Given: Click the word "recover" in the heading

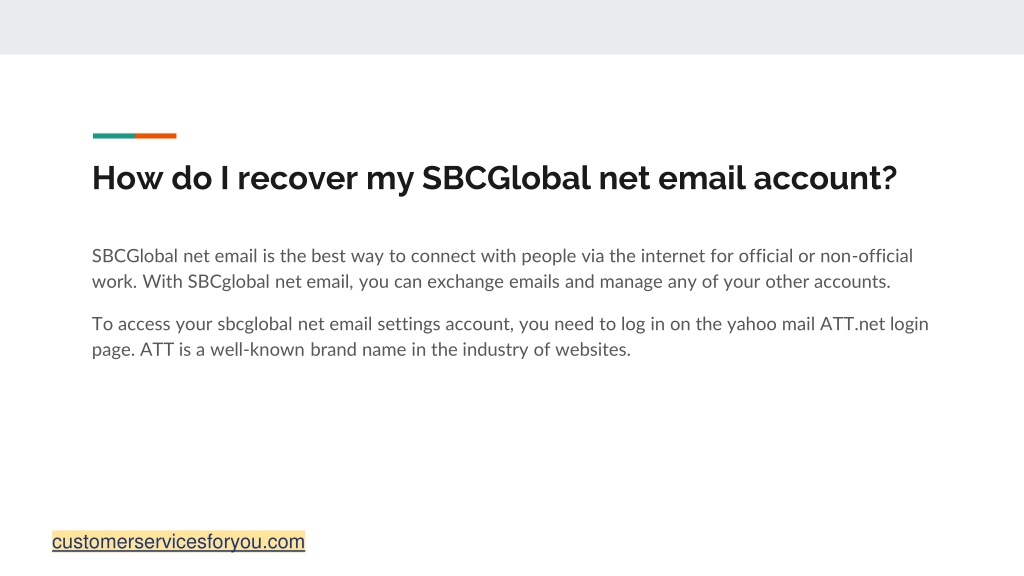Looking at the screenshot, I should 297,178.
